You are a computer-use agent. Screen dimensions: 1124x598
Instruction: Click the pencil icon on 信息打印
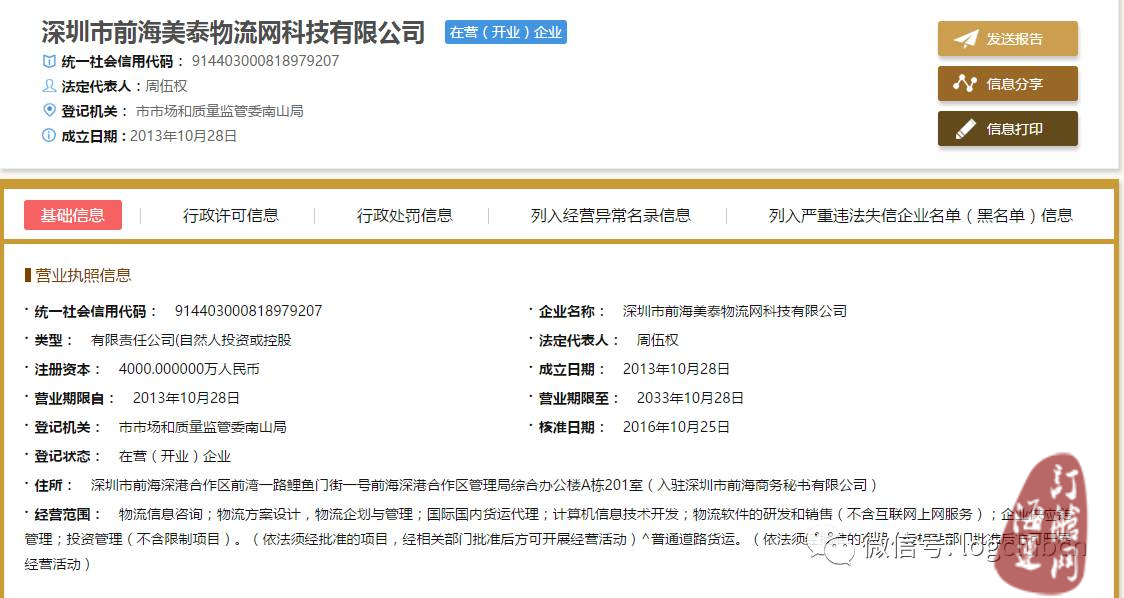tap(966, 129)
